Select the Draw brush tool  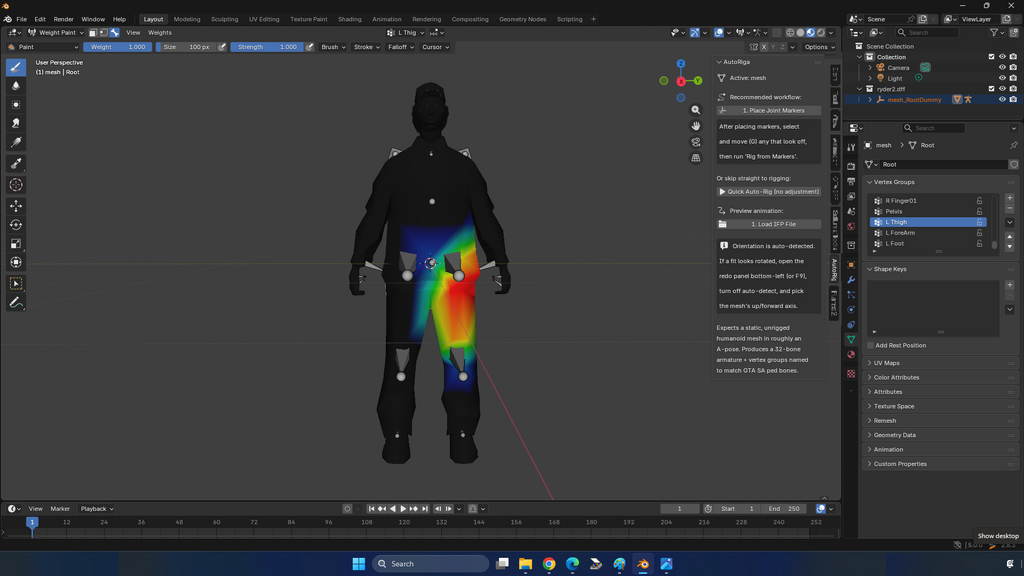click(16, 67)
